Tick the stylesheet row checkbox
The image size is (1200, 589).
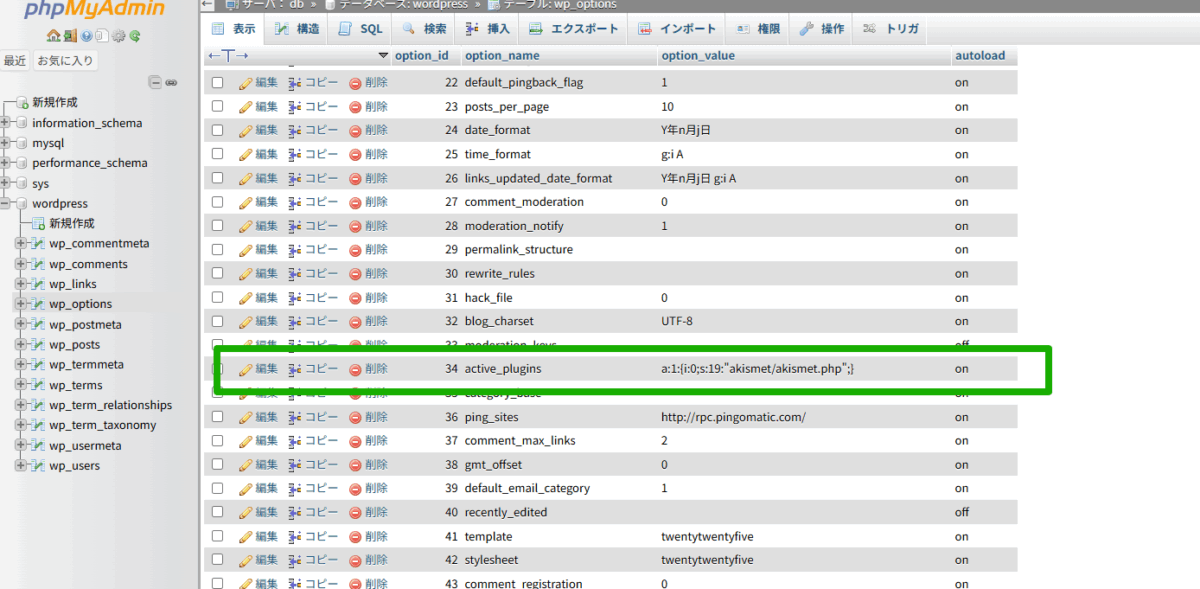tap(217, 560)
